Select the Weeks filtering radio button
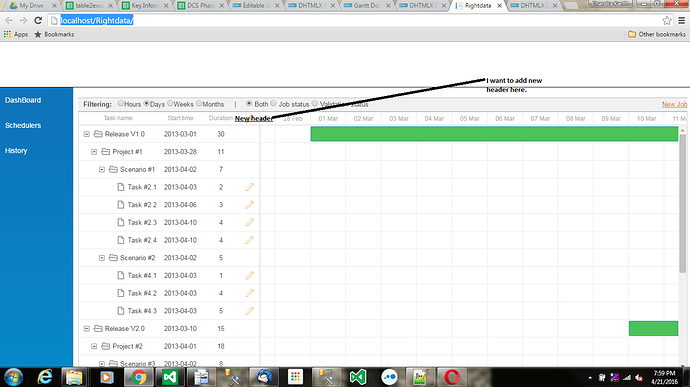This screenshot has height=387, width=690. pyautogui.click(x=170, y=103)
